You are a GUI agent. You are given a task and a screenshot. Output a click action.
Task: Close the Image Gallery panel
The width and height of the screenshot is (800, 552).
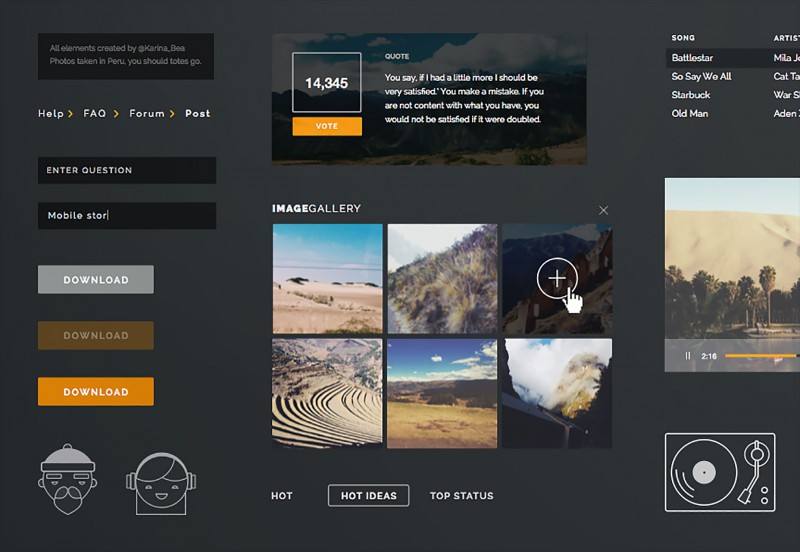(x=603, y=210)
